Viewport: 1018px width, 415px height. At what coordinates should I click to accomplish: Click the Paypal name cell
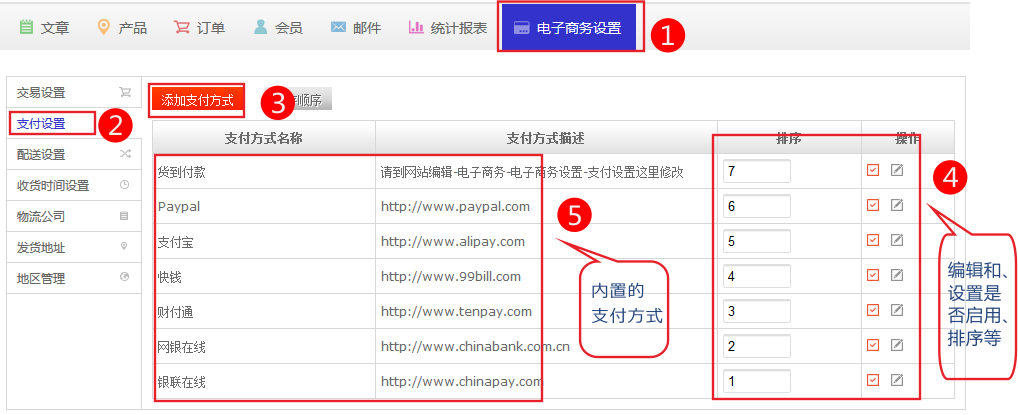[264, 207]
